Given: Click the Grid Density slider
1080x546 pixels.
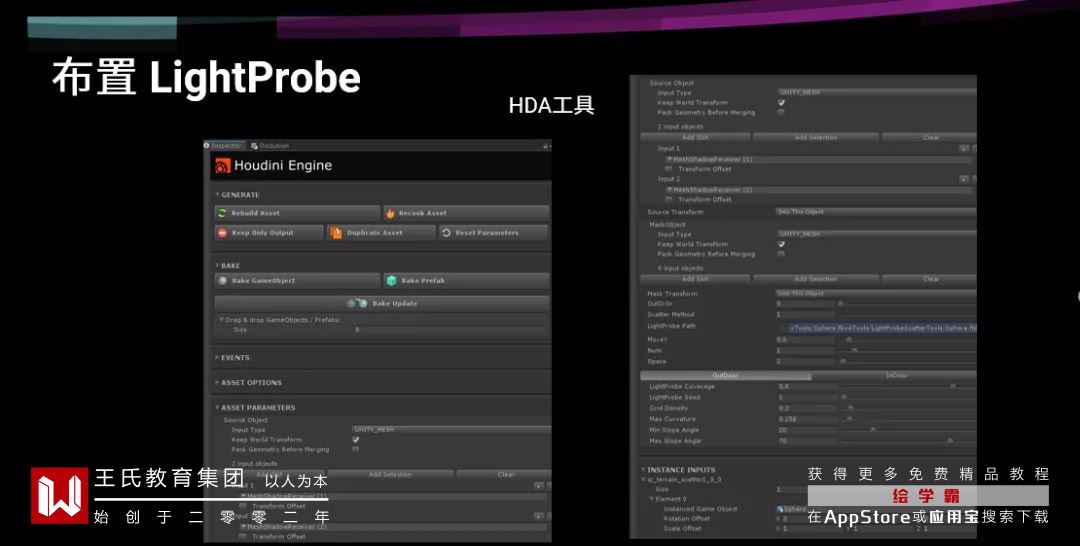Looking at the screenshot, I should point(907,408).
